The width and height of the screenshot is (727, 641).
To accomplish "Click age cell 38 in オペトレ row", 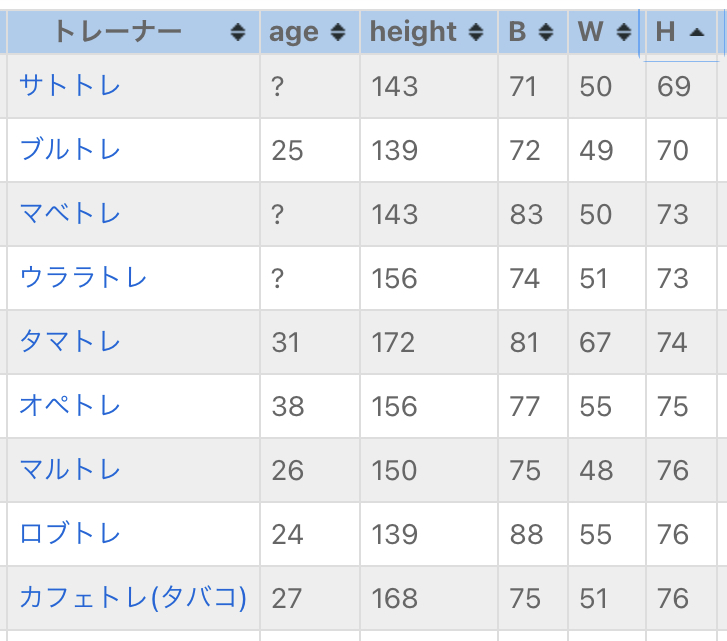I will 287,407.
